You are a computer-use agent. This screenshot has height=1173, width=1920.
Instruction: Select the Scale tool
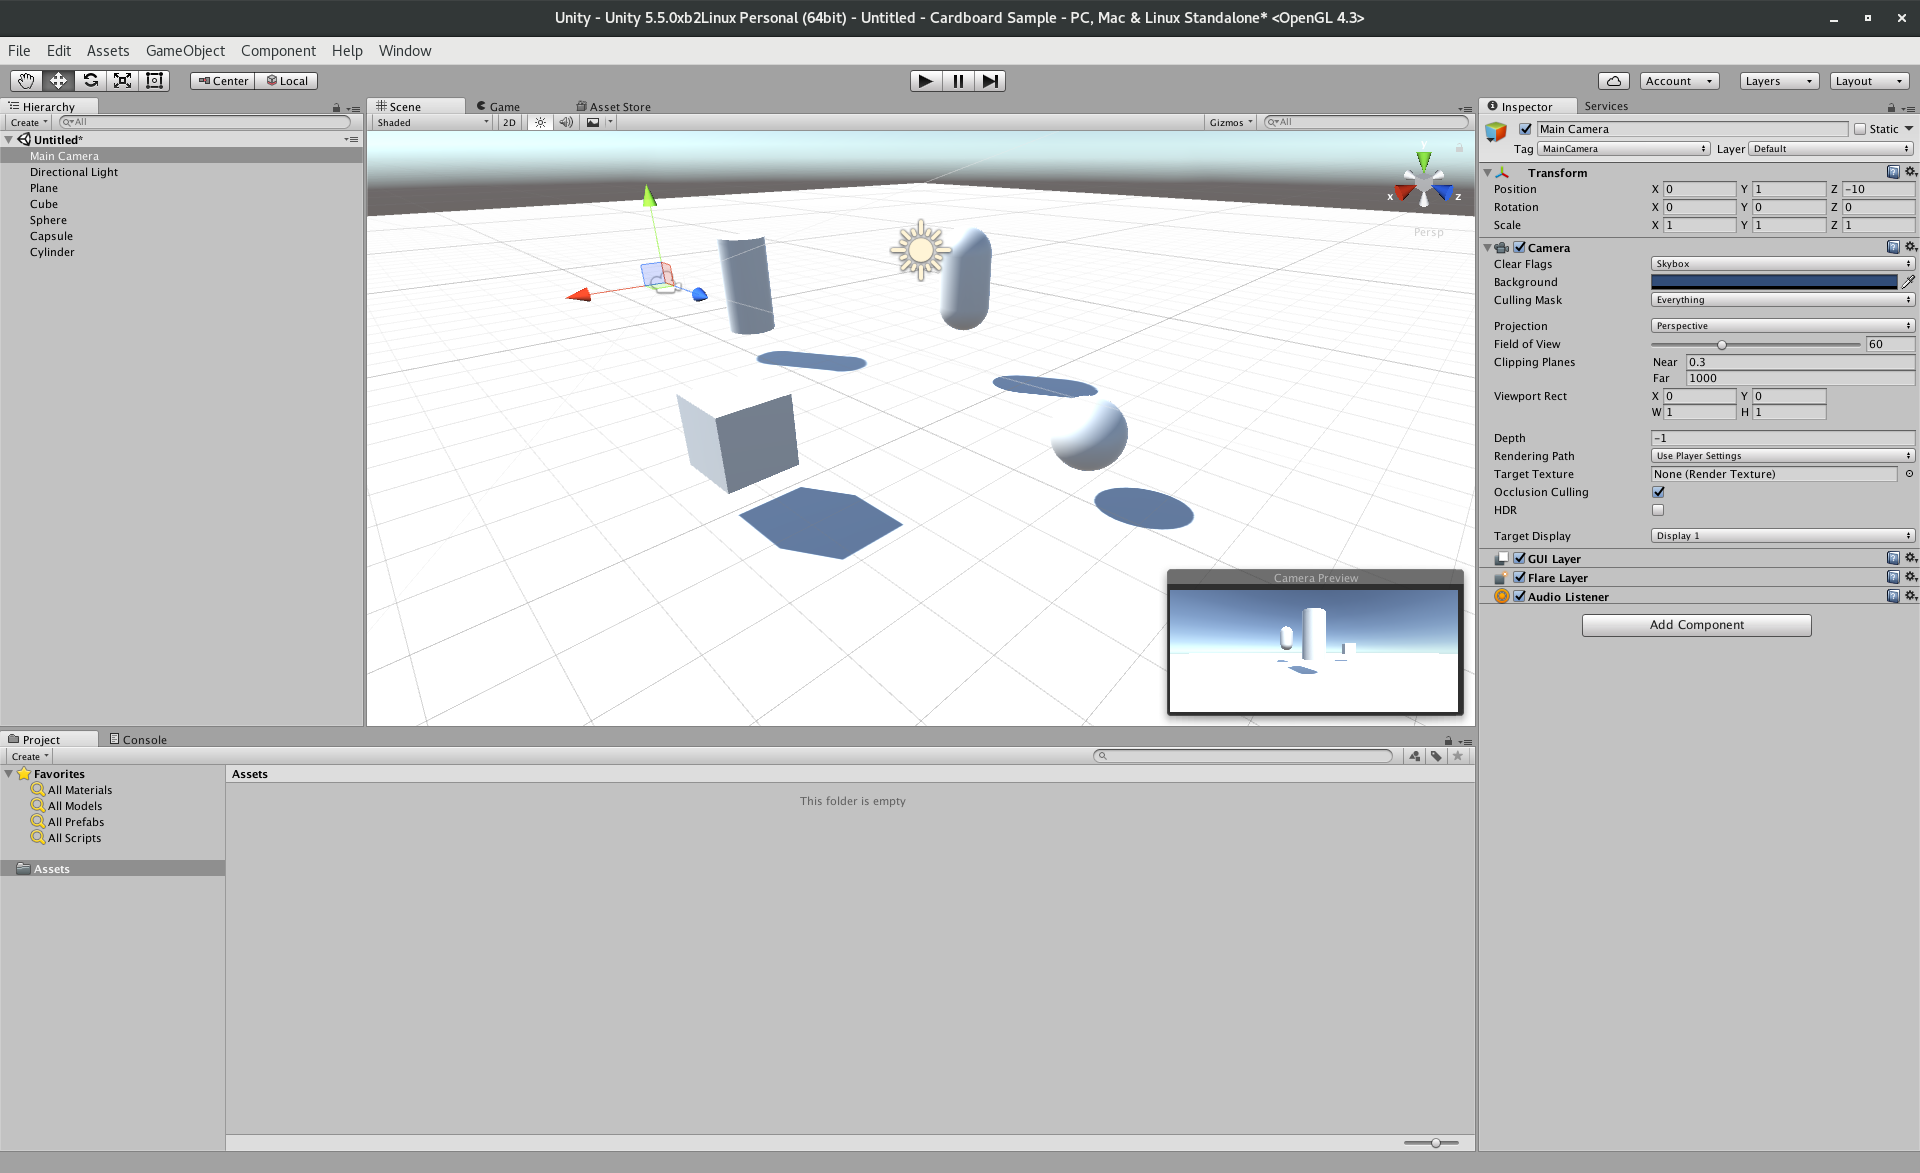(x=122, y=81)
